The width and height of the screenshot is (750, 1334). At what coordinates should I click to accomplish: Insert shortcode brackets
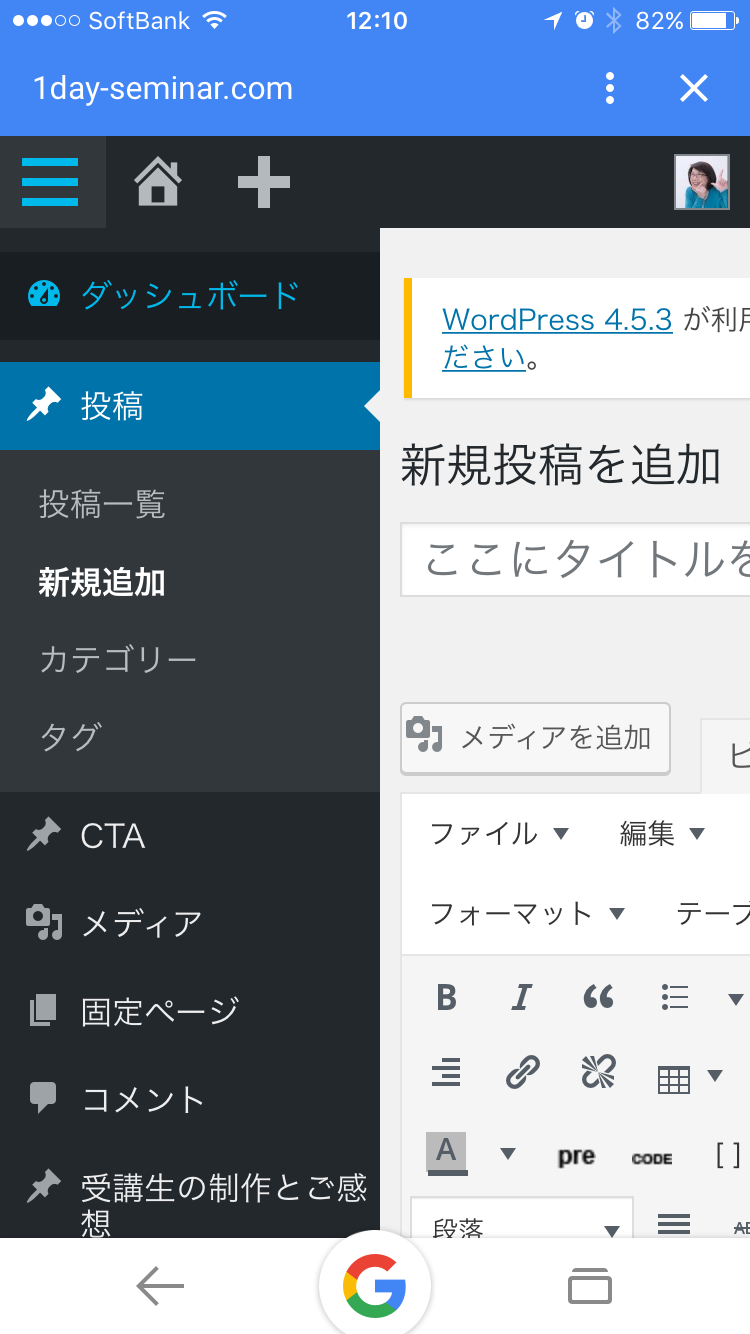(729, 1156)
